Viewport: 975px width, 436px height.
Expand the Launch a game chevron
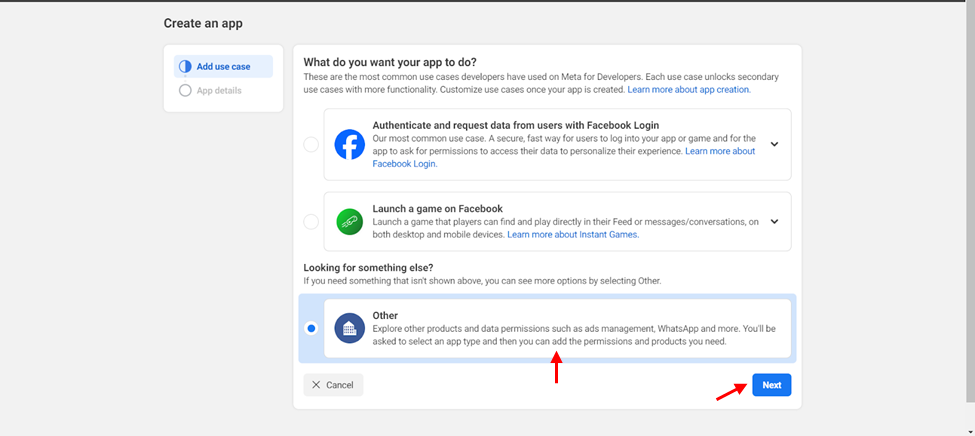pyautogui.click(x=774, y=221)
